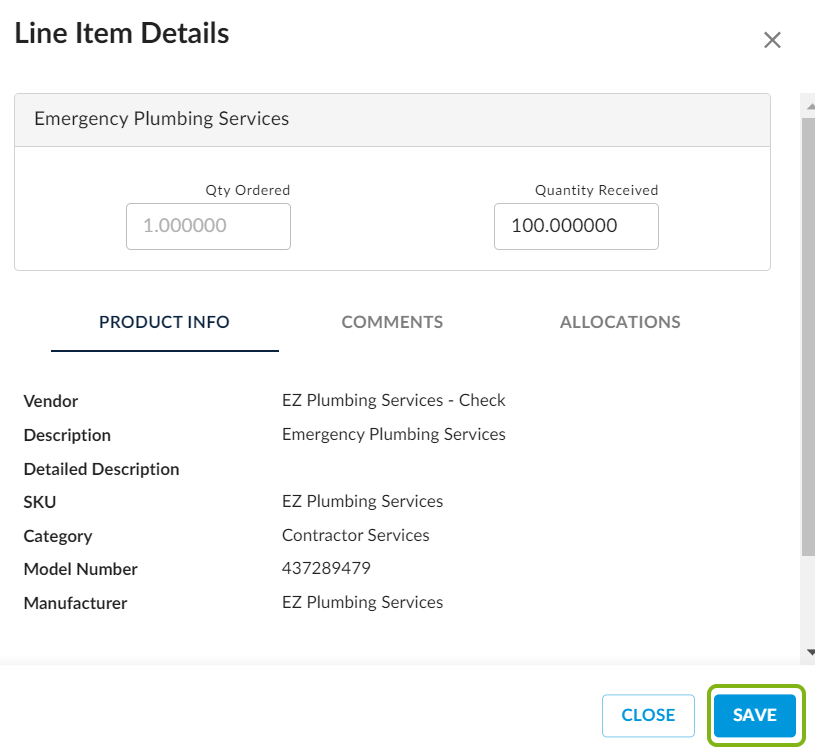Click the scrollbar up arrow
This screenshot has width=815, height=753.
(x=808, y=101)
